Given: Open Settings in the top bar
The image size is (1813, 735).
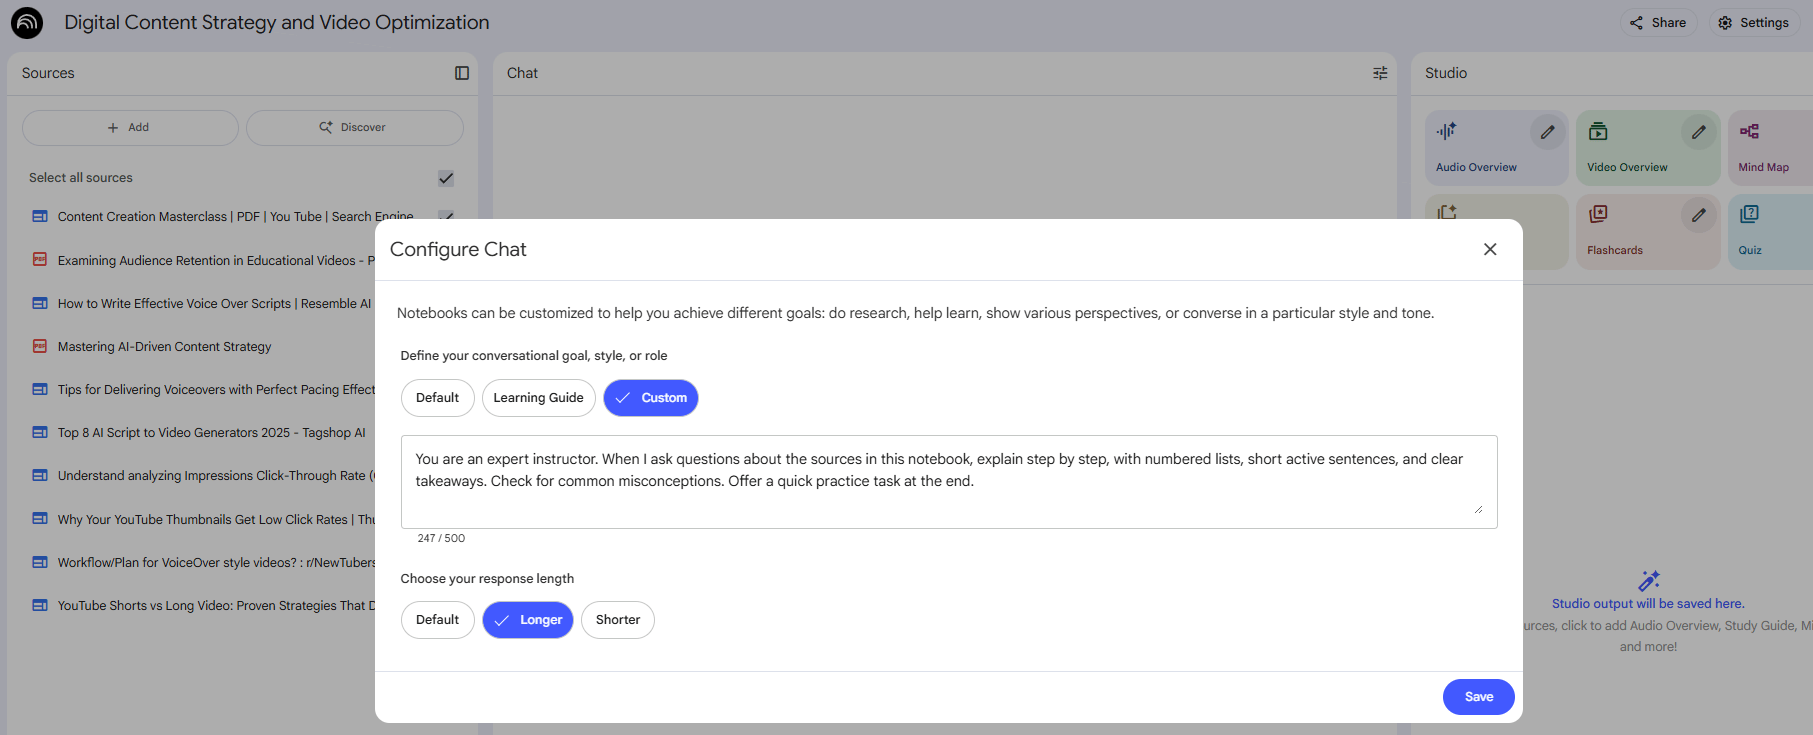Looking at the screenshot, I should pyautogui.click(x=1753, y=22).
